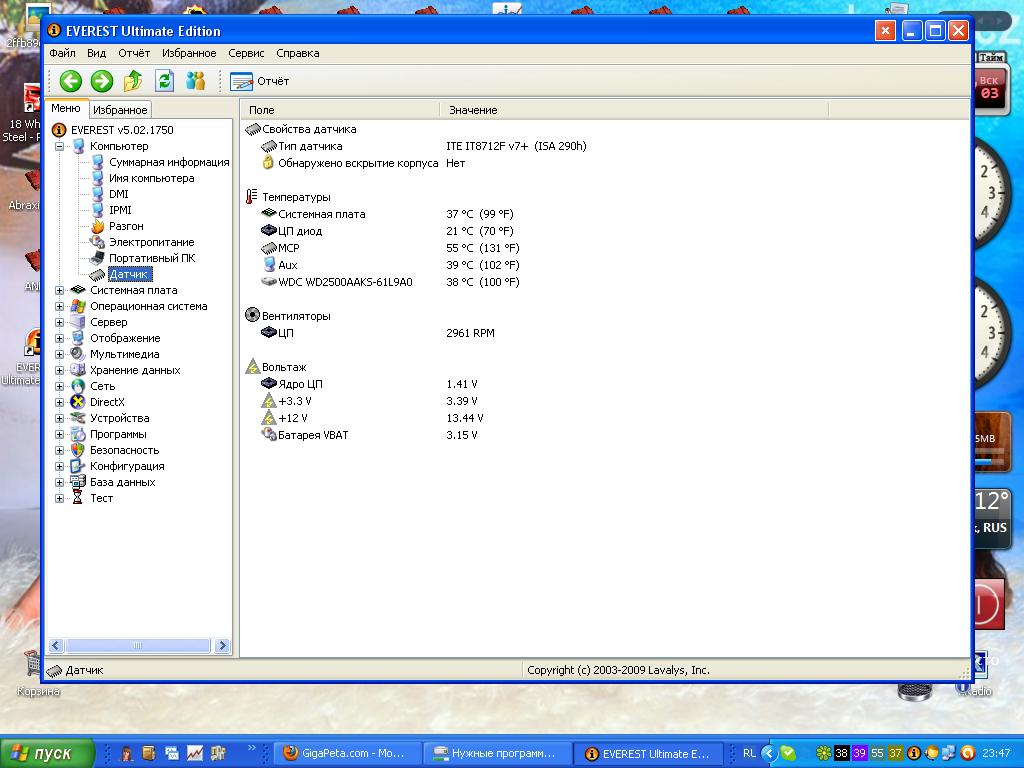The image size is (1024, 768).
Task: Click the green Forward arrow toolbar icon
Action: pos(101,81)
